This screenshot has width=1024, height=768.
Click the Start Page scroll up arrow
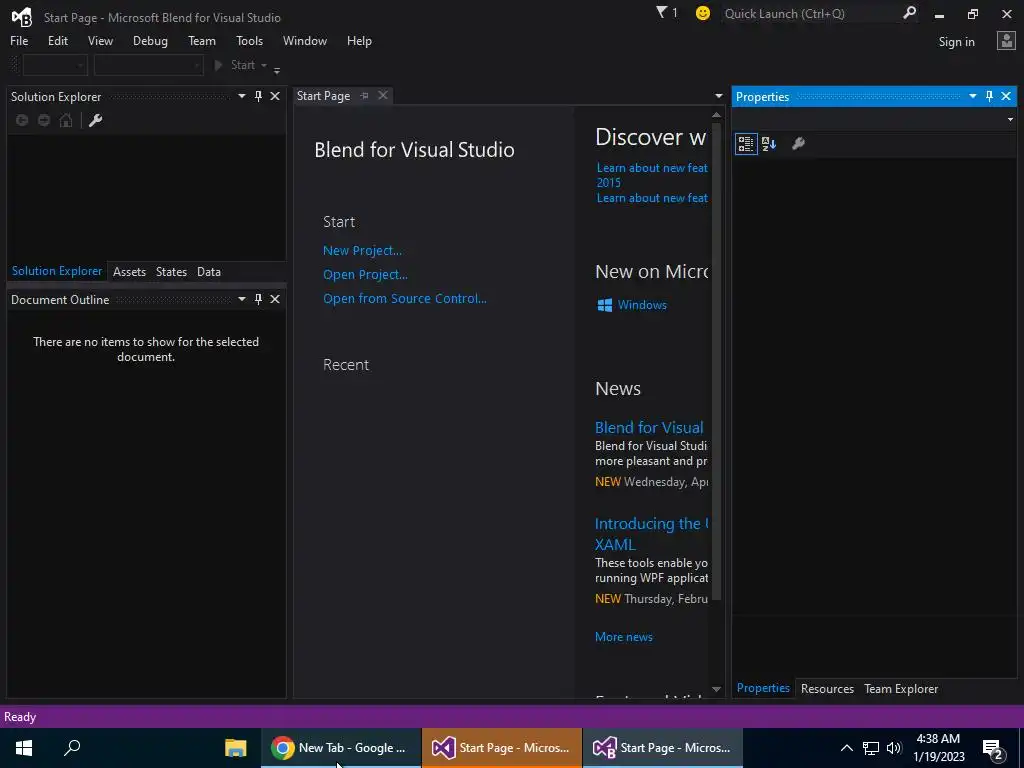click(x=716, y=115)
